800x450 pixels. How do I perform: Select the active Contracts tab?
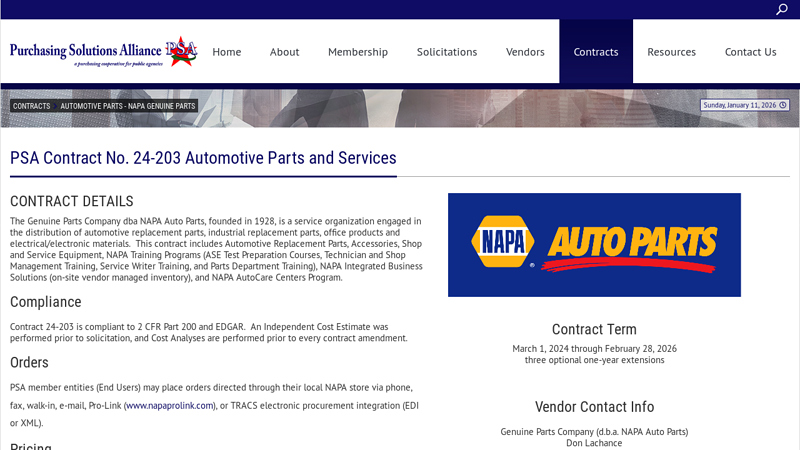tap(596, 52)
